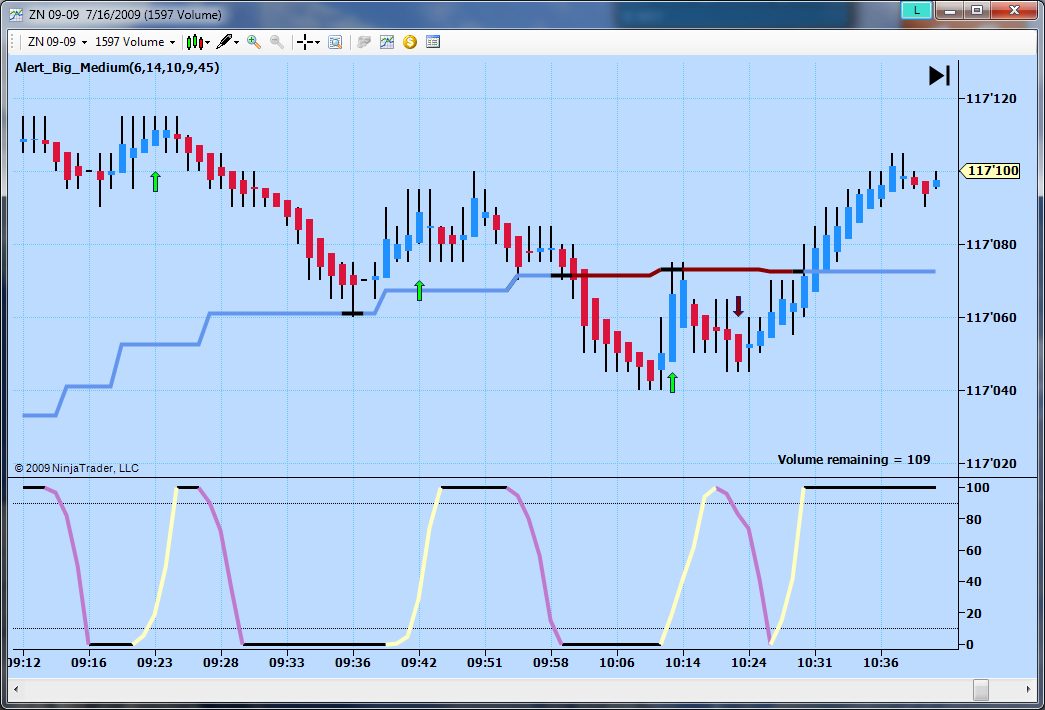The image size is (1045, 710).
Task: Click the right horizontal scrollbar arrow
Action: [1028, 689]
